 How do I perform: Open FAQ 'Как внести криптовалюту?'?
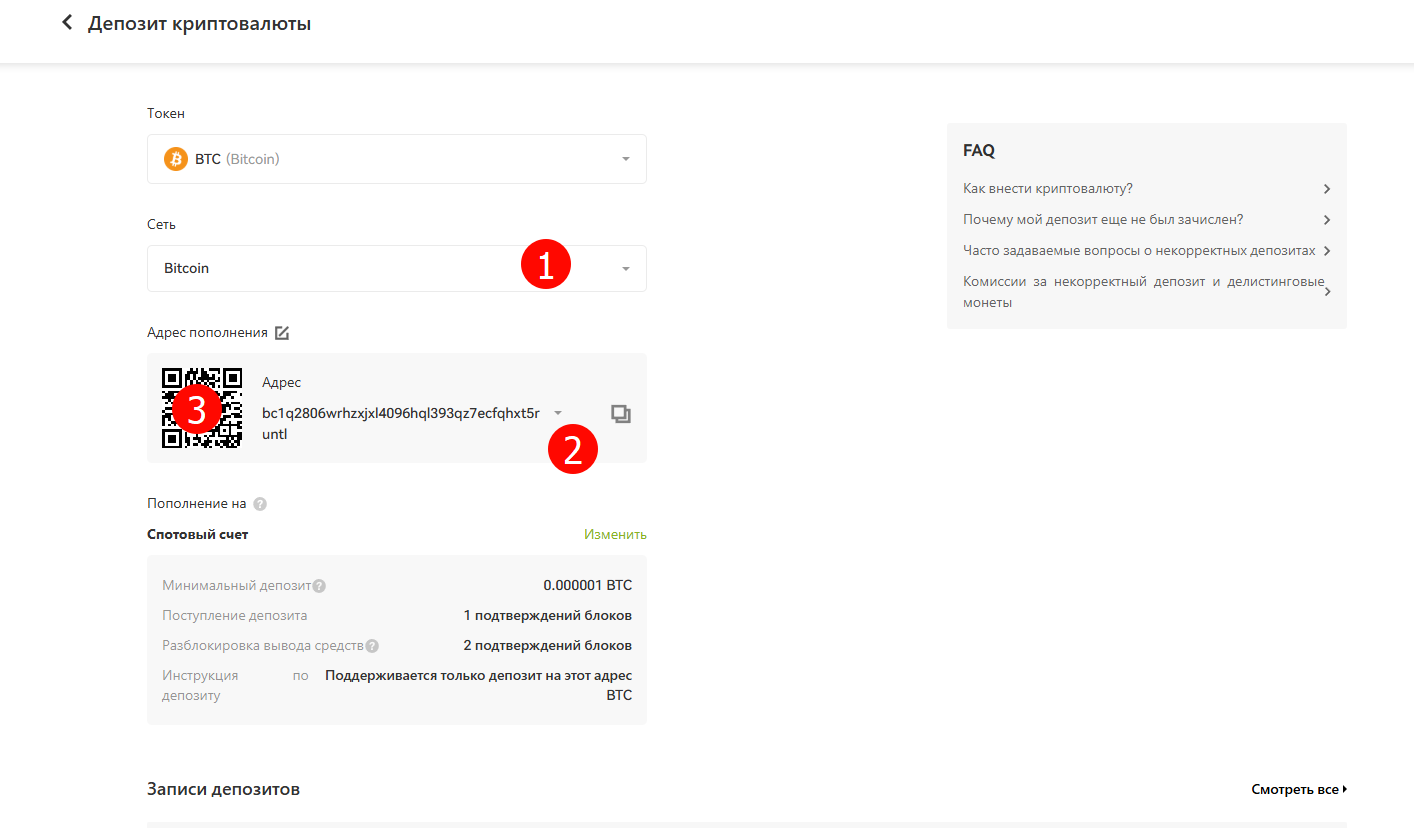coord(1047,188)
